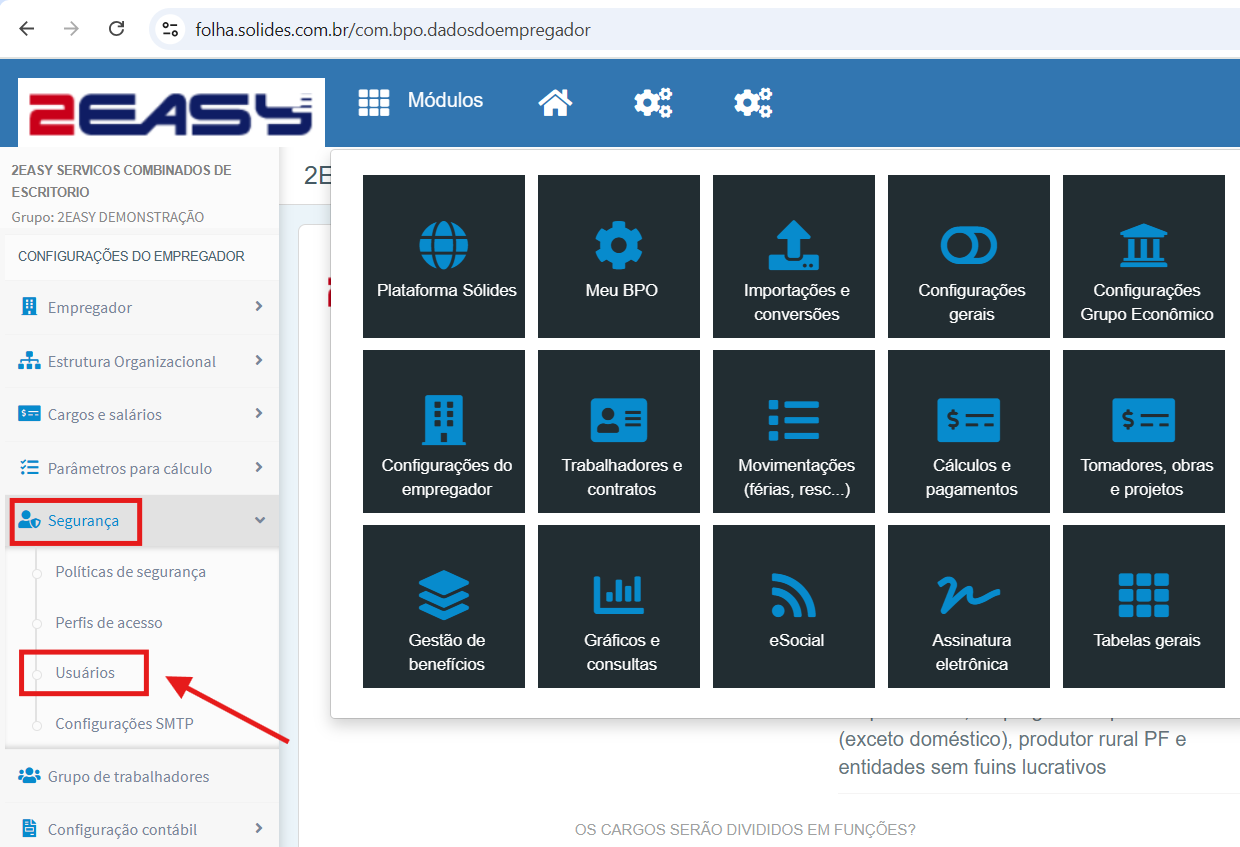
Task: Expand the Empregador menu chevron
Action: 259,306
